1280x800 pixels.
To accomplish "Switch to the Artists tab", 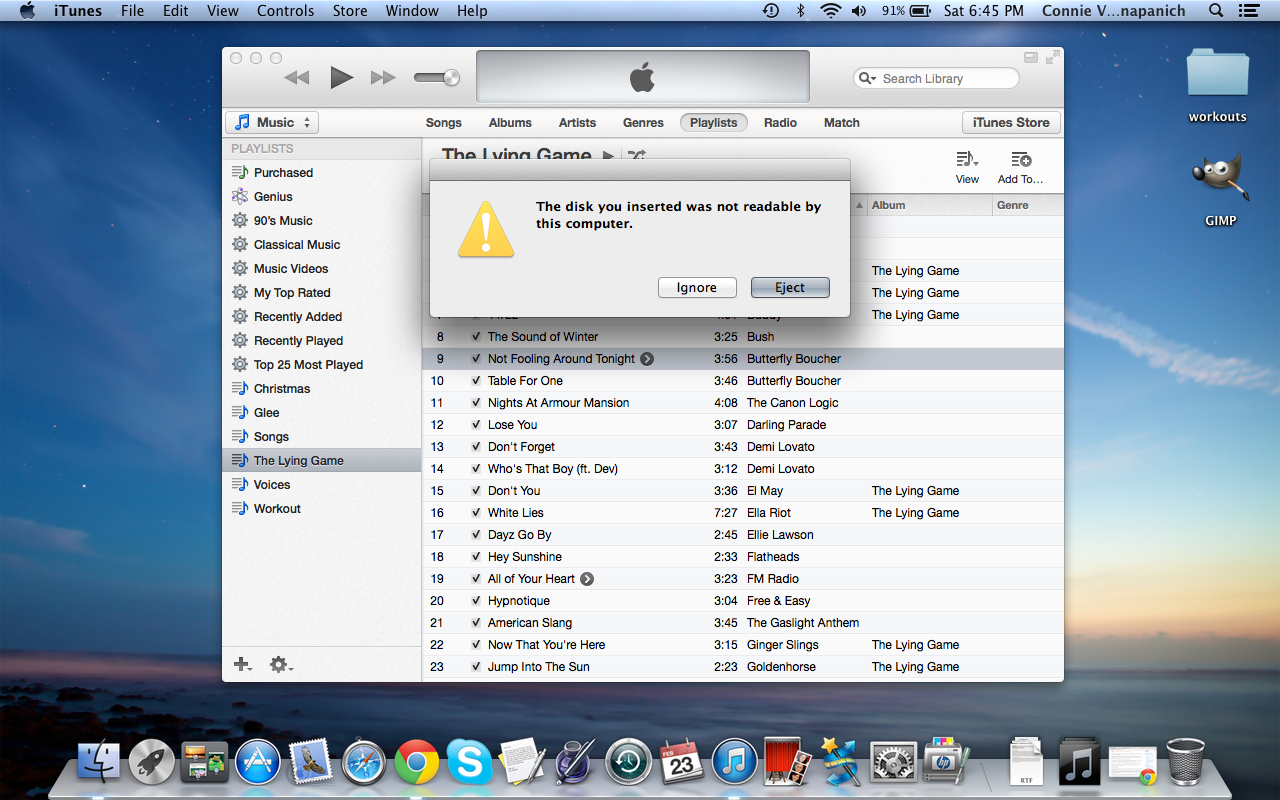I will (x=577, y=122).
